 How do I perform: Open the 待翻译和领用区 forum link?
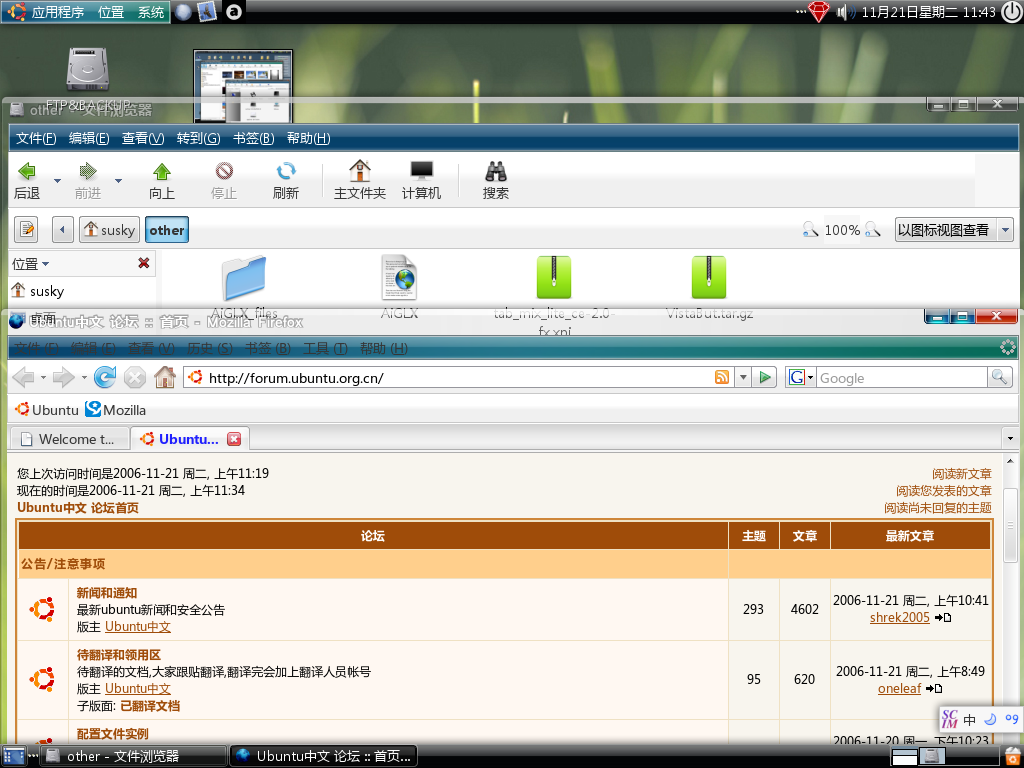pos(118,655)
